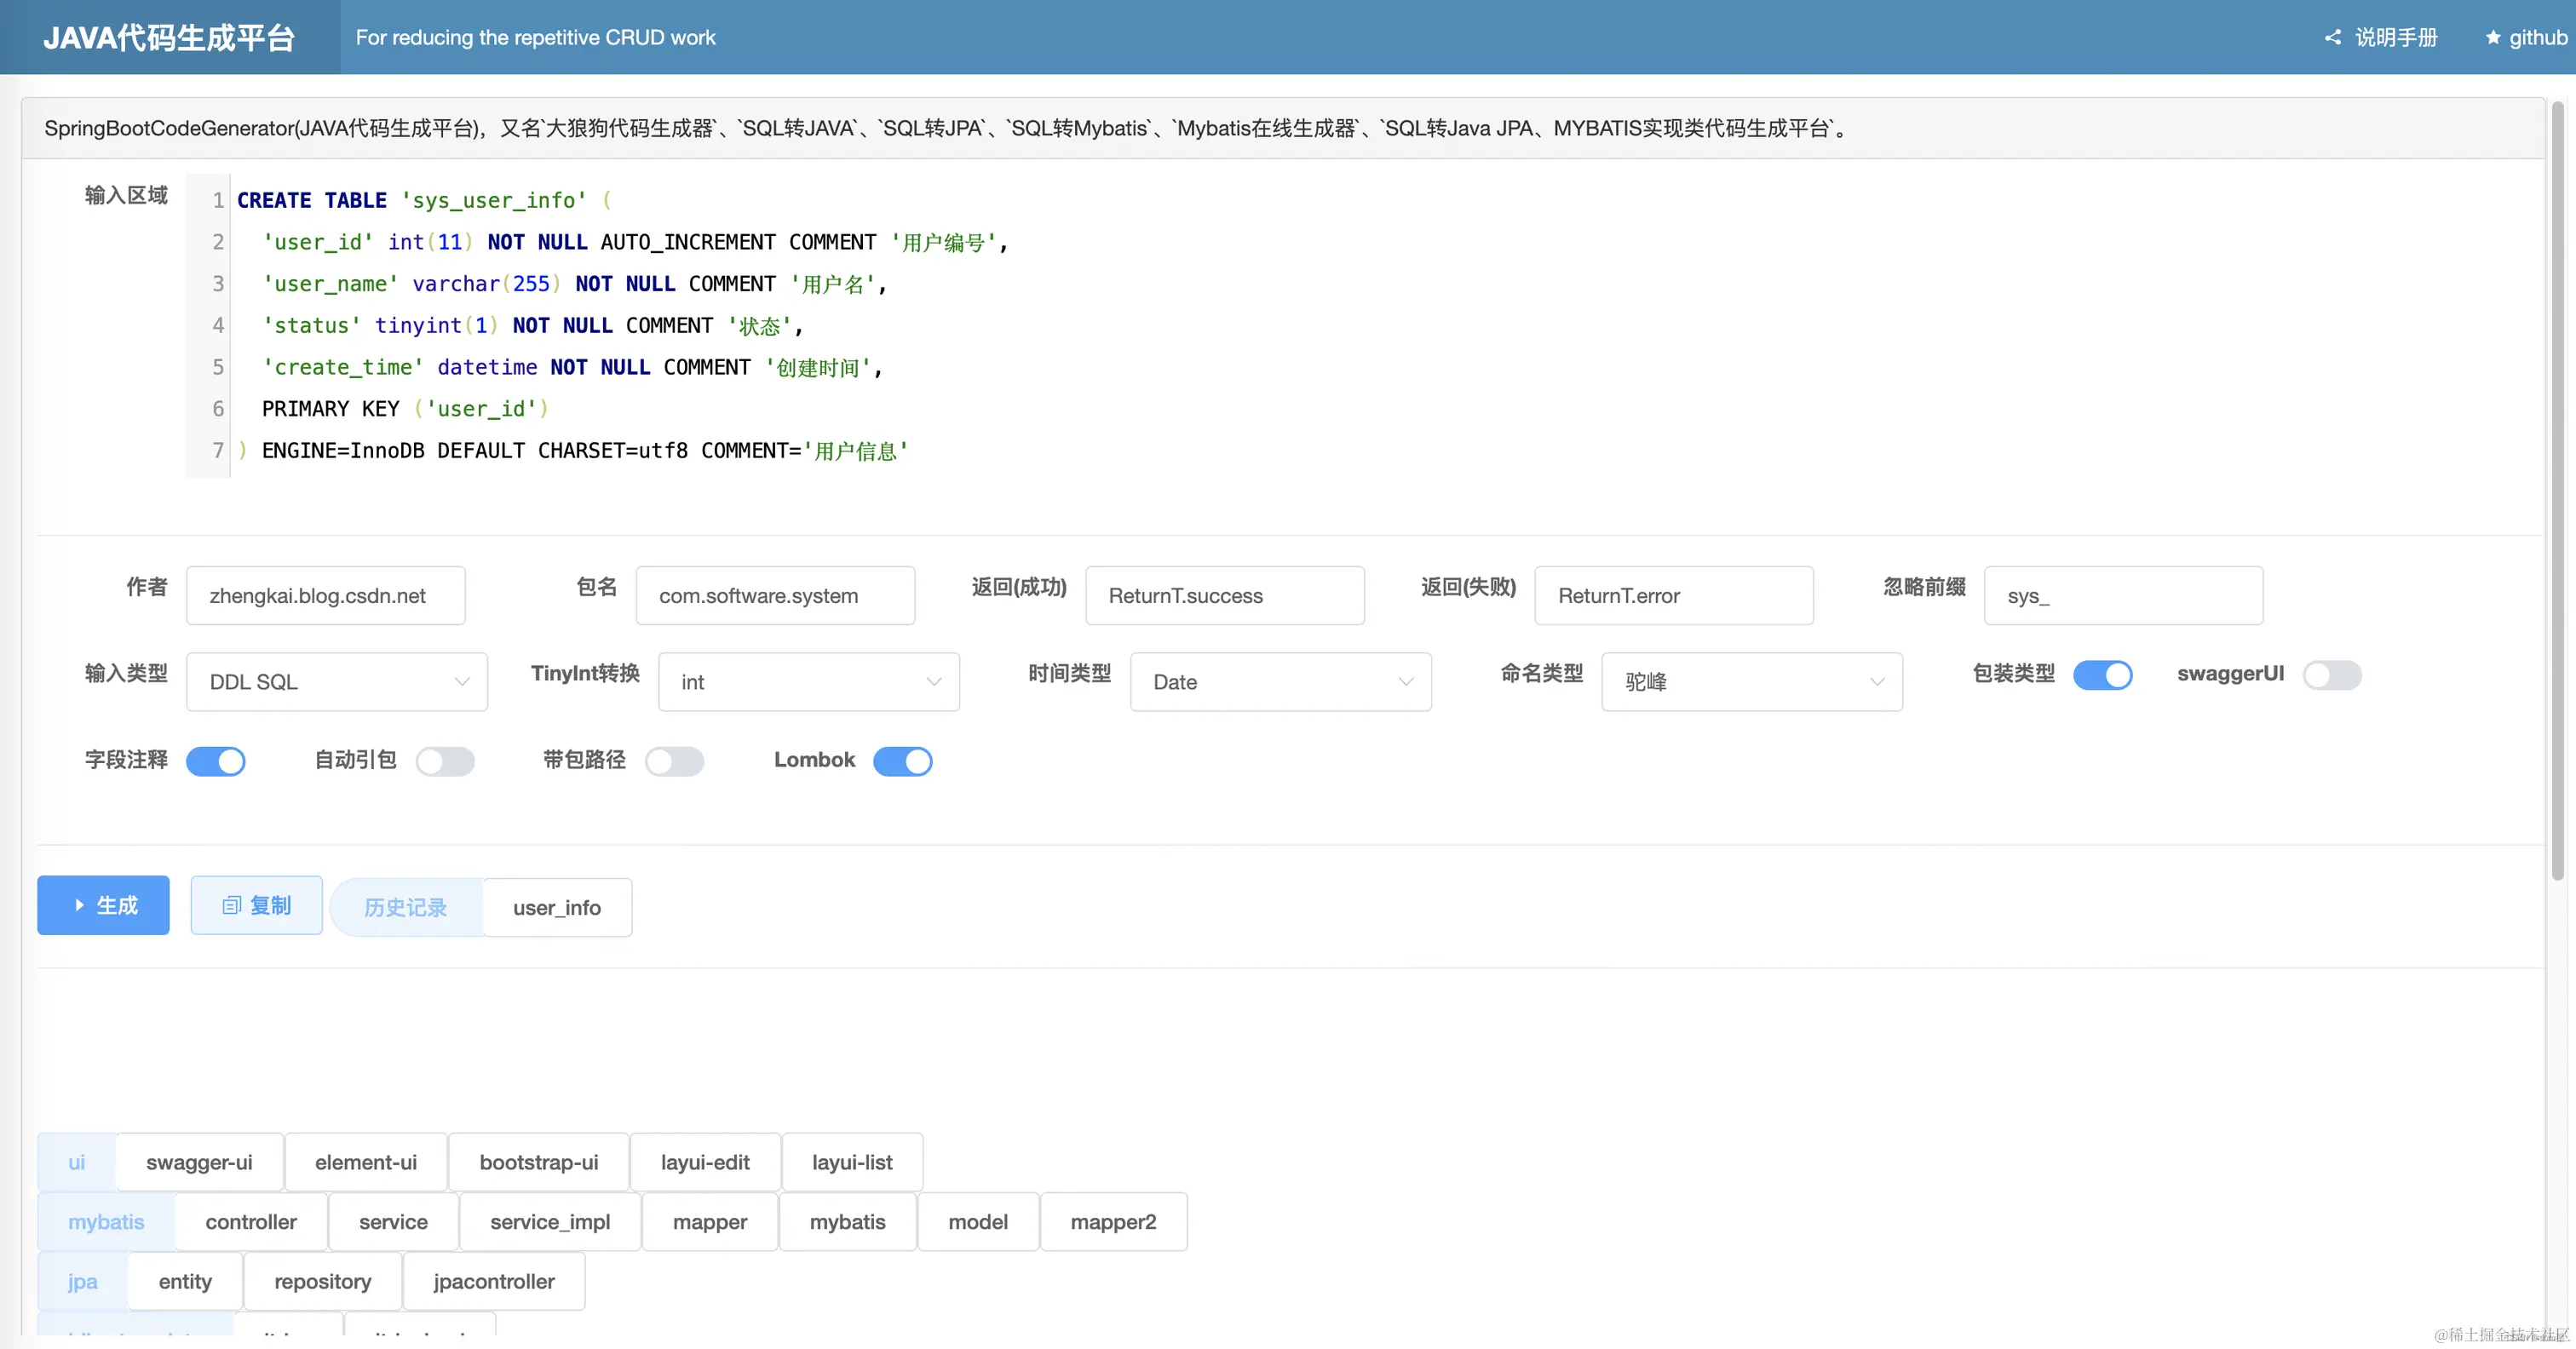Open the 历史记录 panel
The height and width of the screenshot is (1349, 2576).
(x=405, y=907)
